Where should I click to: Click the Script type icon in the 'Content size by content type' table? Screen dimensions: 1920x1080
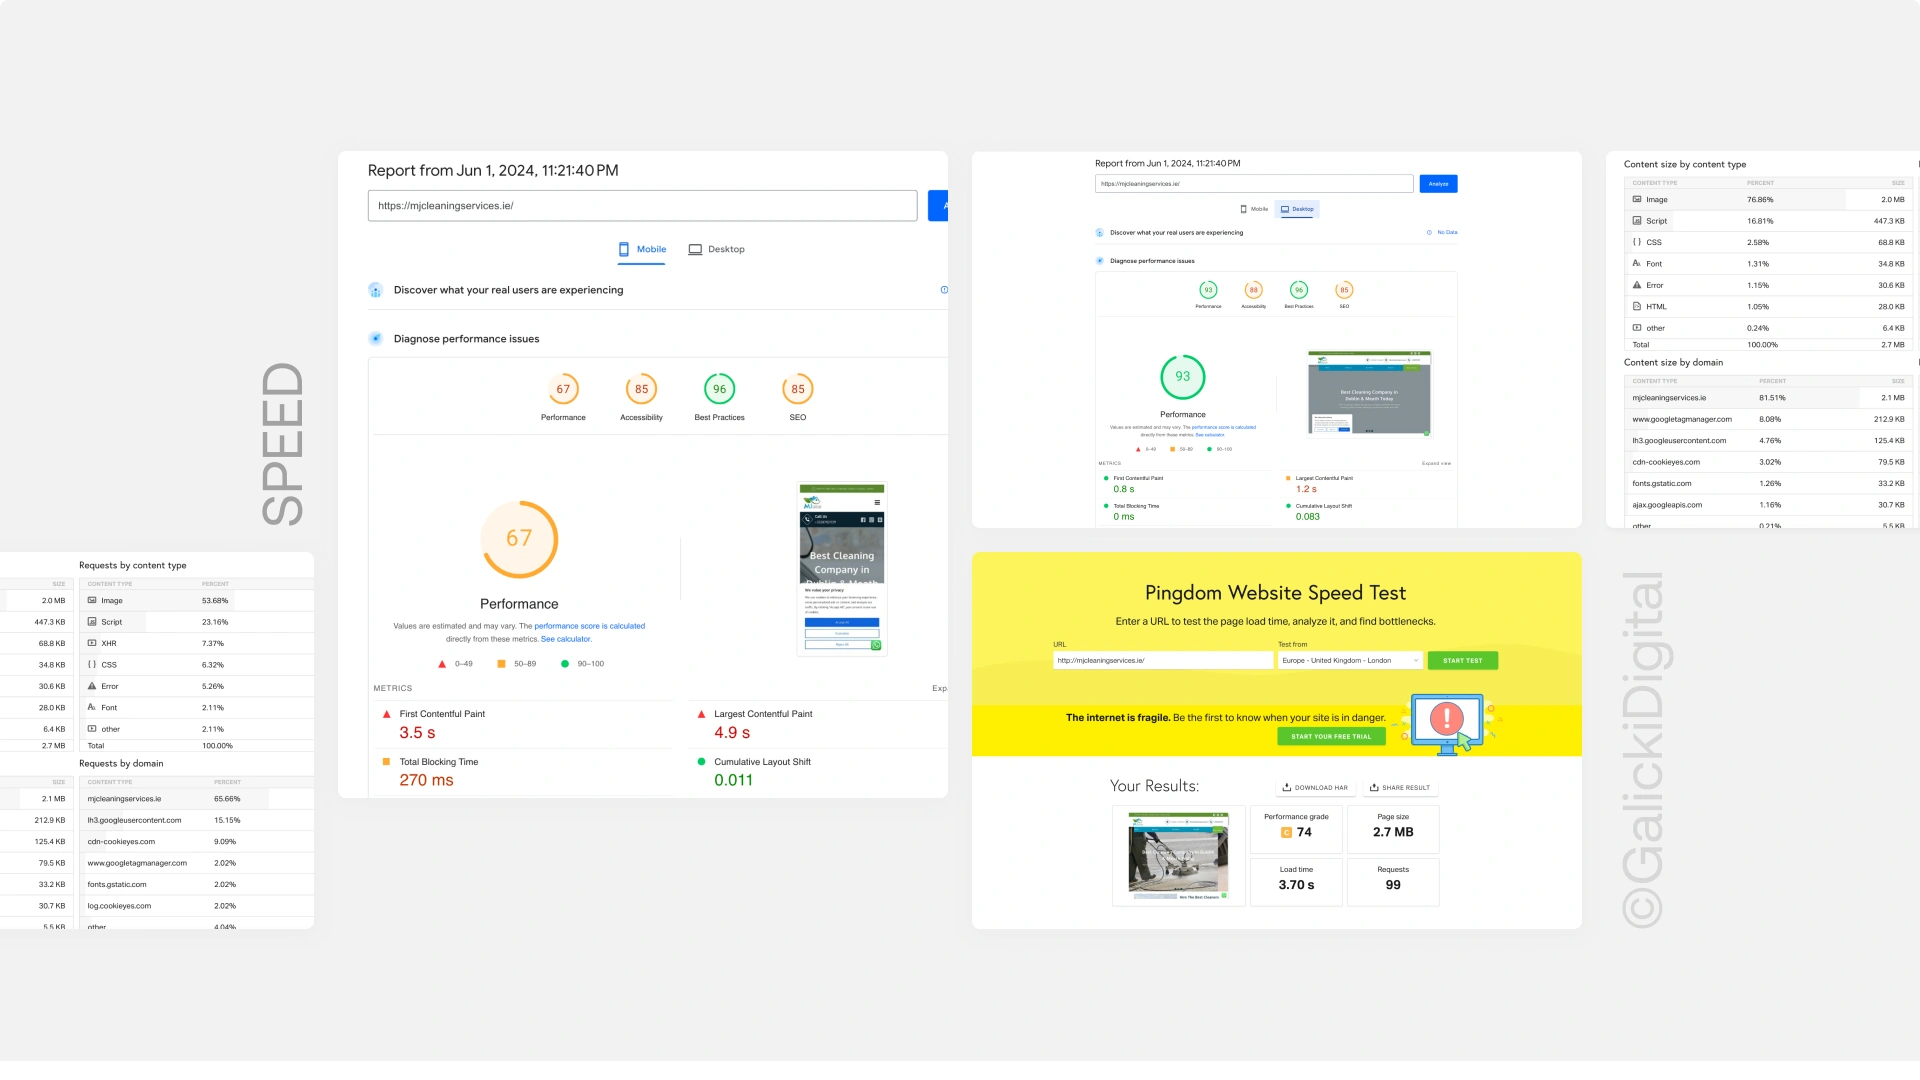tap(1637, 220)
